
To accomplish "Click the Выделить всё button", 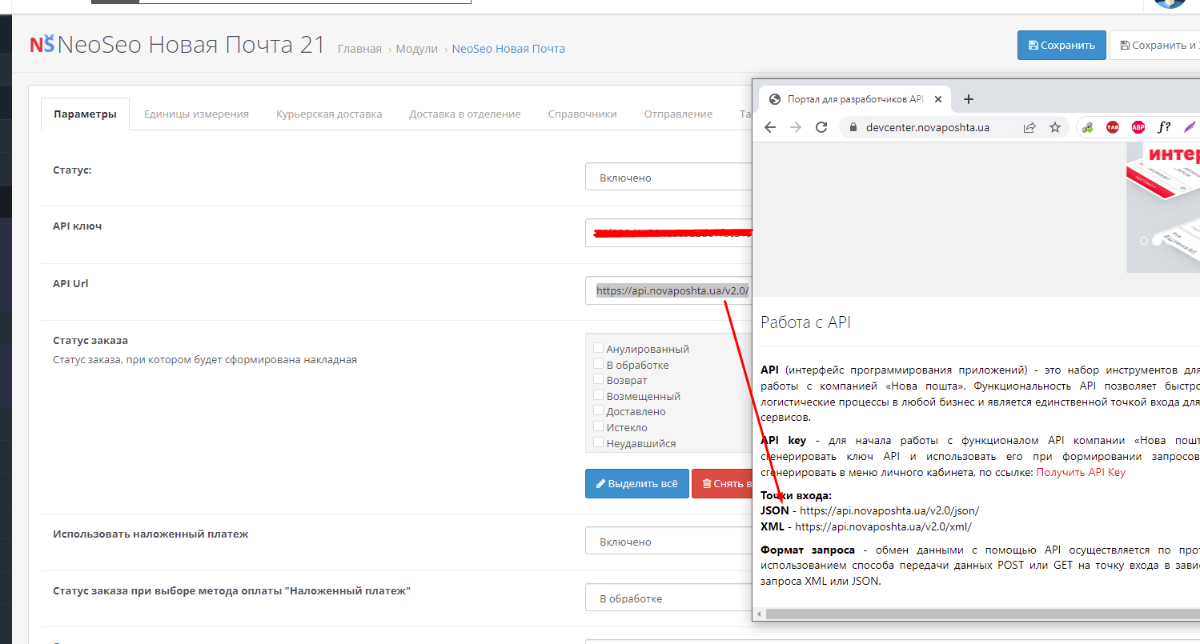I will [x=637, y=483].
